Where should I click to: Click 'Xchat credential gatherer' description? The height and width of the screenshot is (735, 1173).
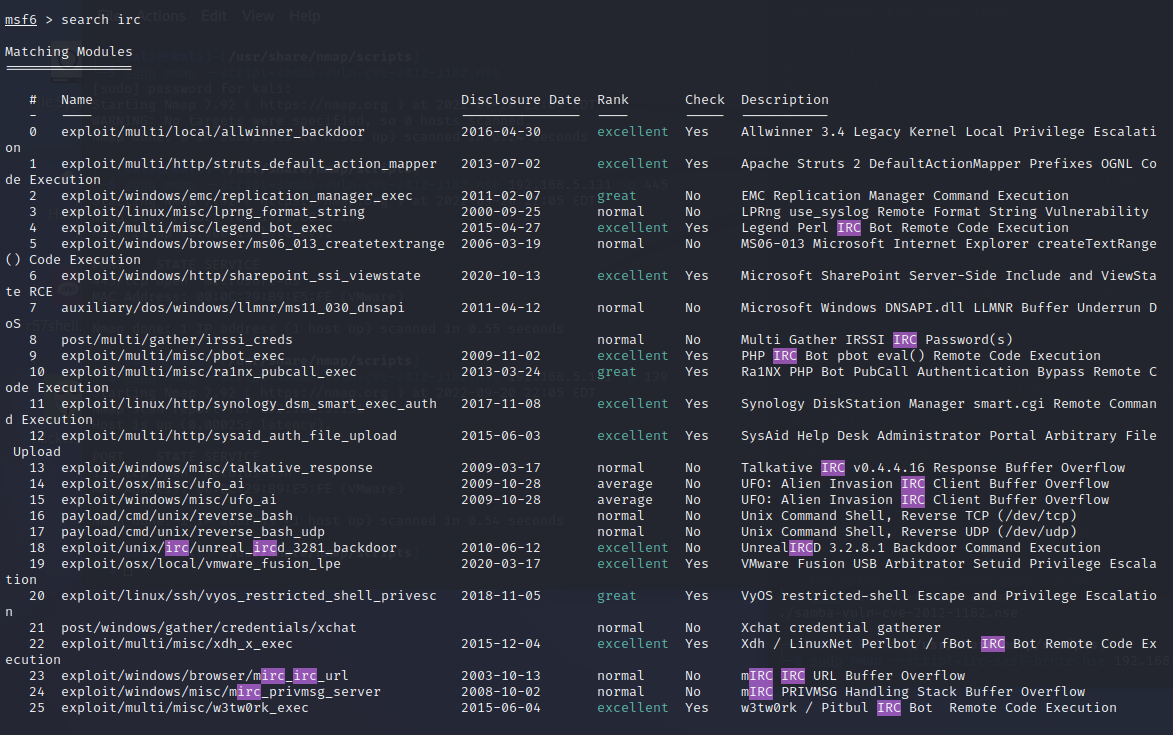click(x=841, y=628)
